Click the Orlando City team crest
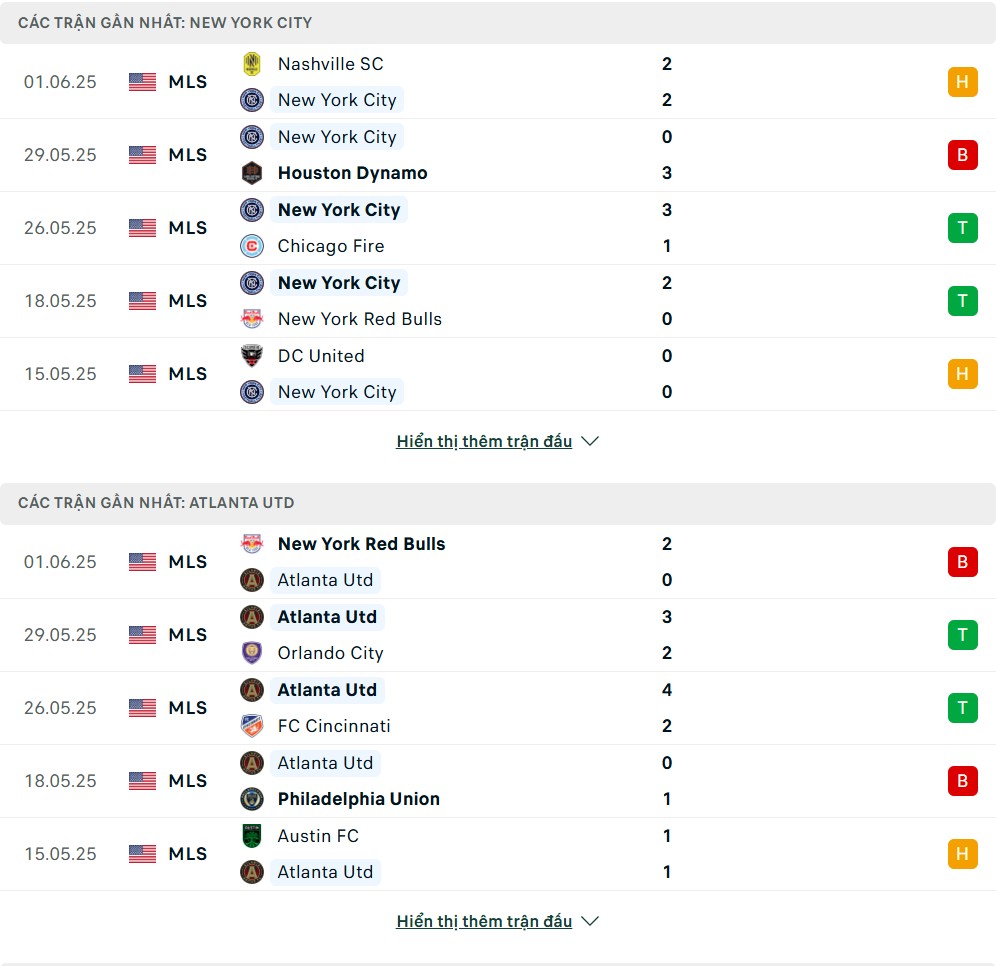This screenshot has height=966, width=997. 252,652
